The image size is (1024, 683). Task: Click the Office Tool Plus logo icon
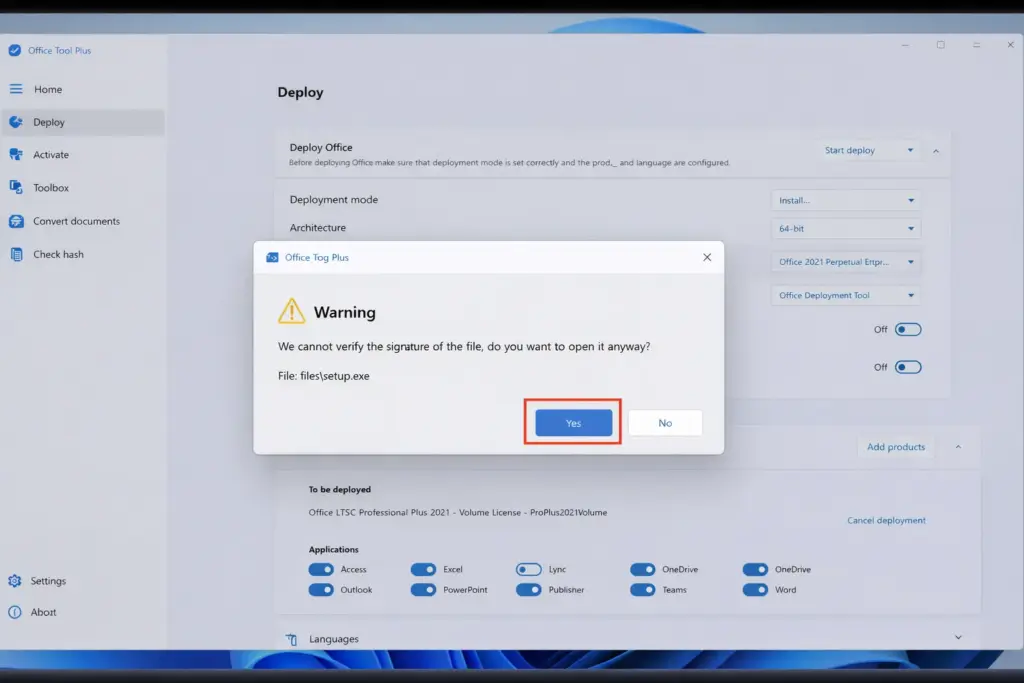coord(14,51)
